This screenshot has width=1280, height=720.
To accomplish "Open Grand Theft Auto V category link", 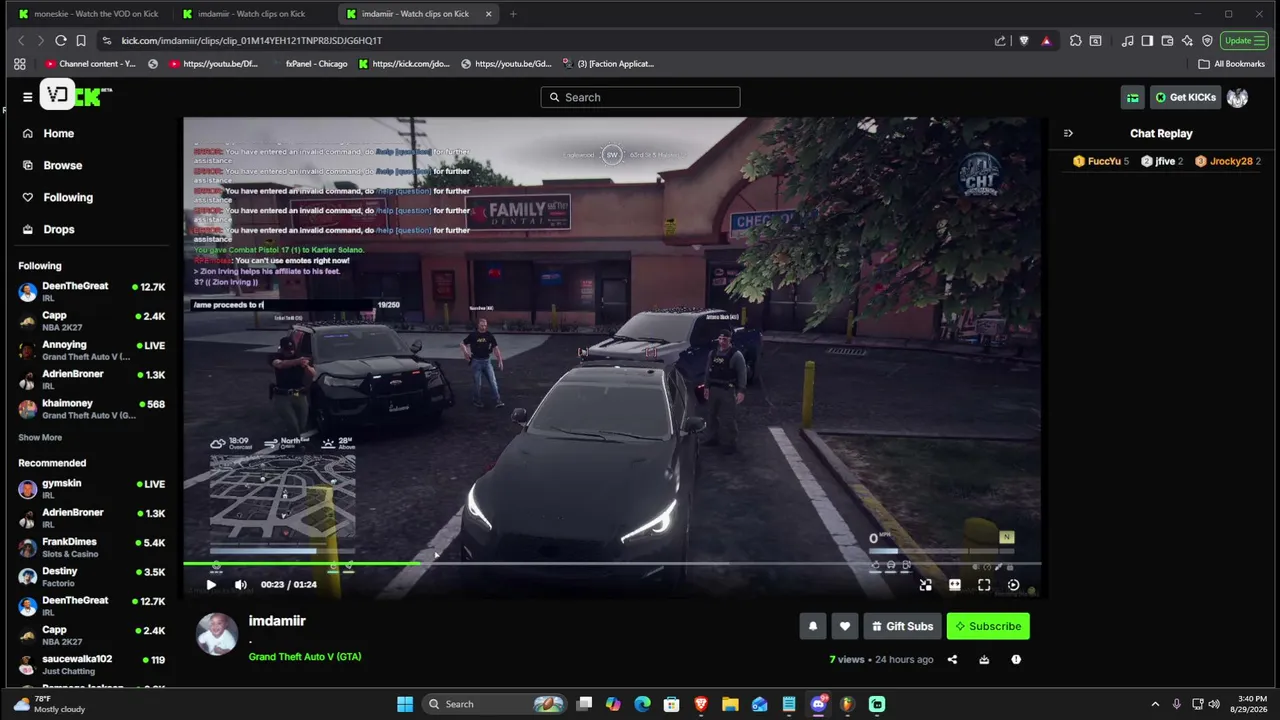I will 305,657.
